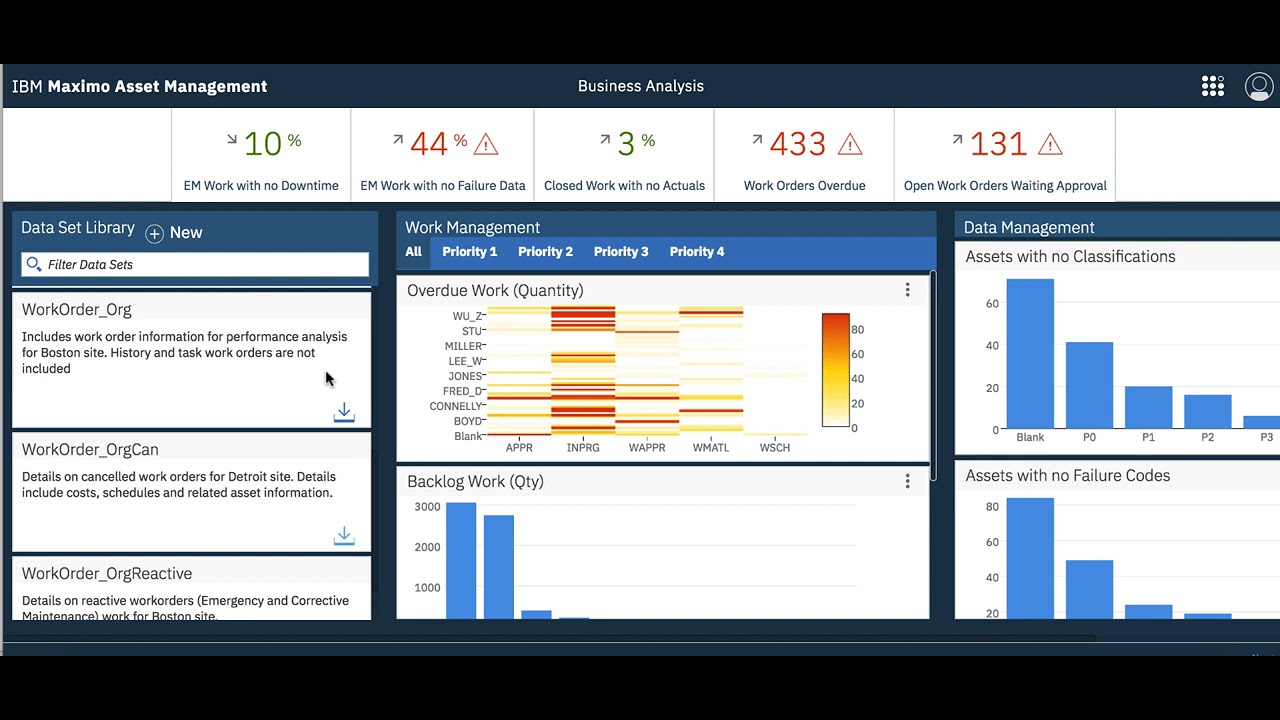Click search icon in Filter Data Sets

(34, 264)
